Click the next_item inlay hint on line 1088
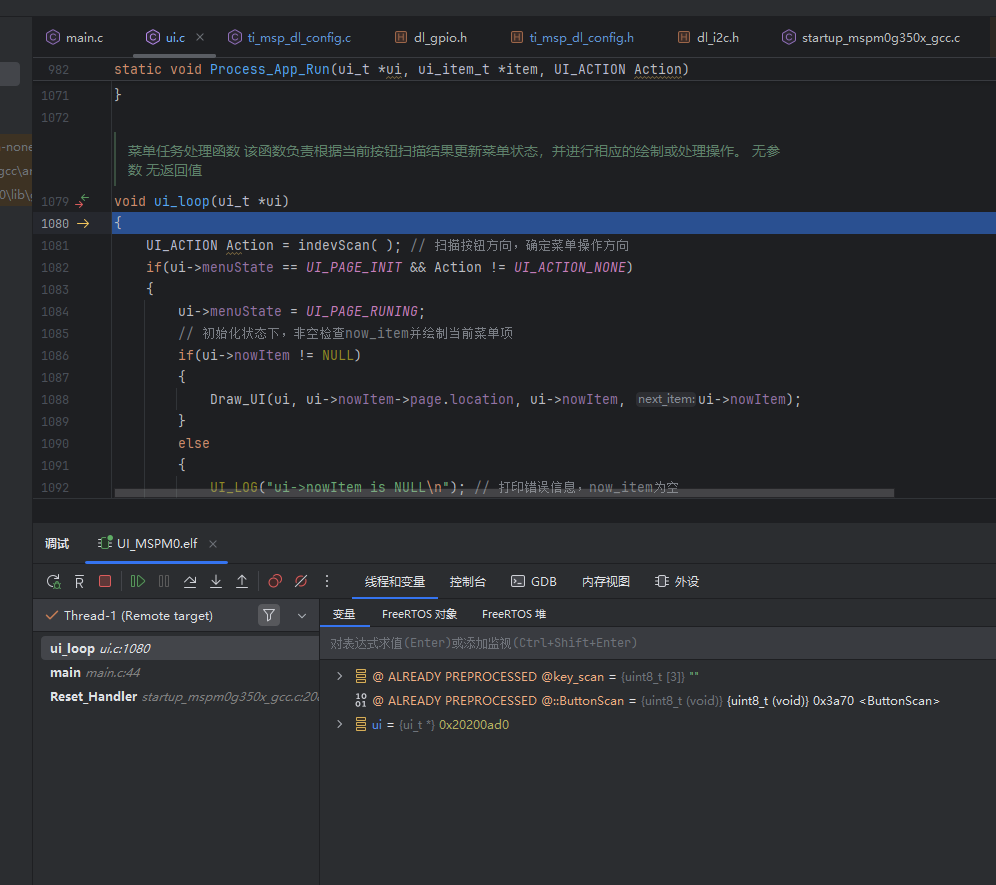This screenshot has height=885, width=996. 666,399
